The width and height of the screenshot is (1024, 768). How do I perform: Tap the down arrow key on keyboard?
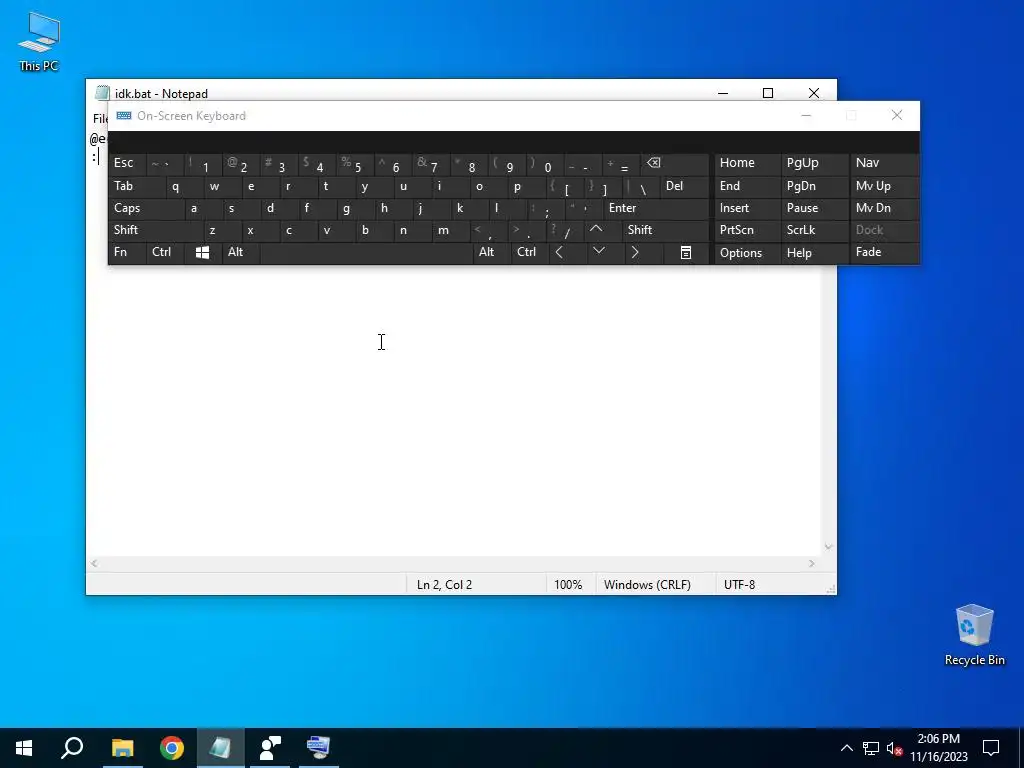pos(598,252)
